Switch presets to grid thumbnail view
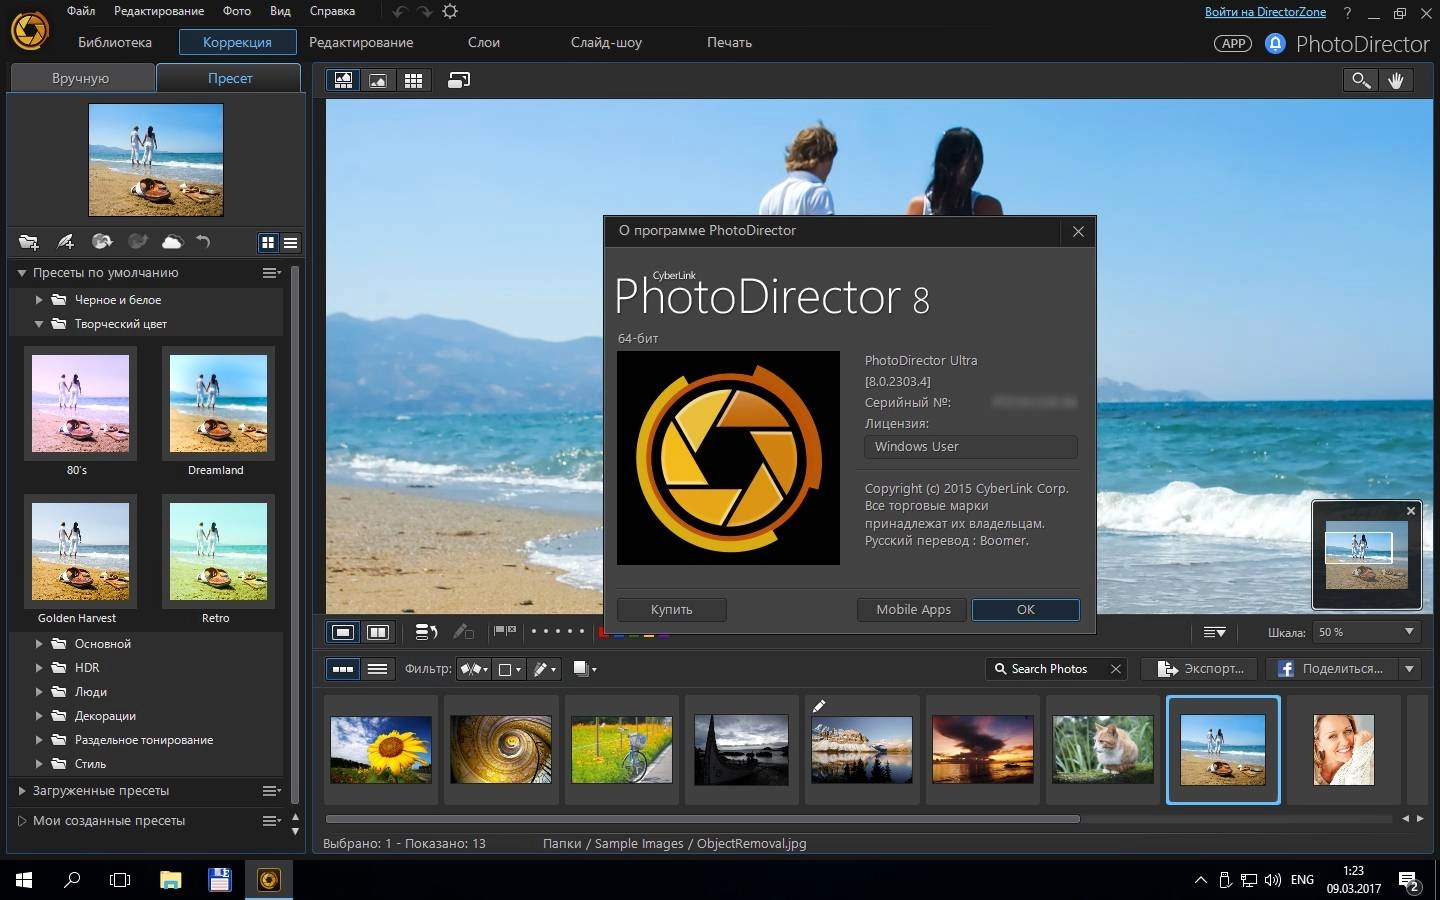 268,243
